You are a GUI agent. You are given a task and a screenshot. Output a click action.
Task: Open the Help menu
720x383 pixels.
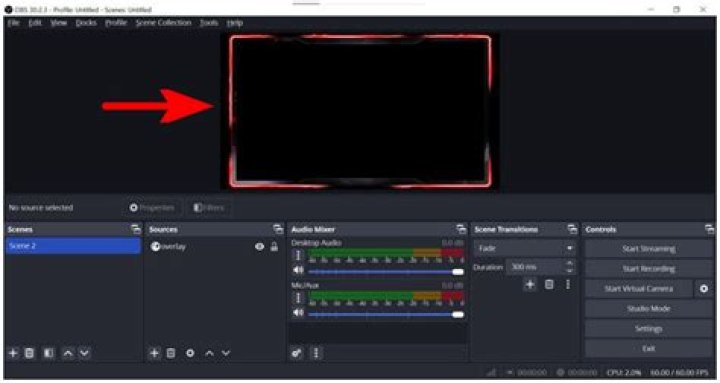tap(235, 23)
